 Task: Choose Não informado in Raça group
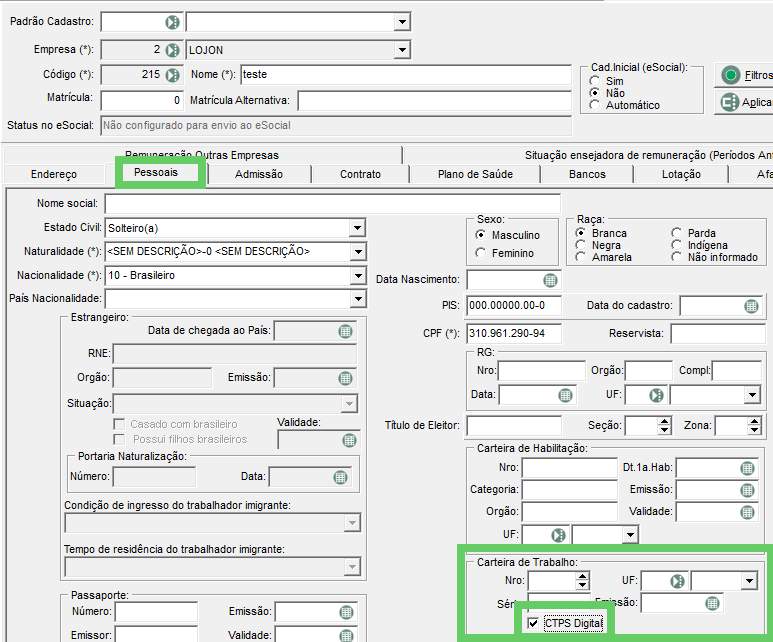pyautogui.click(x=676, y=257)
